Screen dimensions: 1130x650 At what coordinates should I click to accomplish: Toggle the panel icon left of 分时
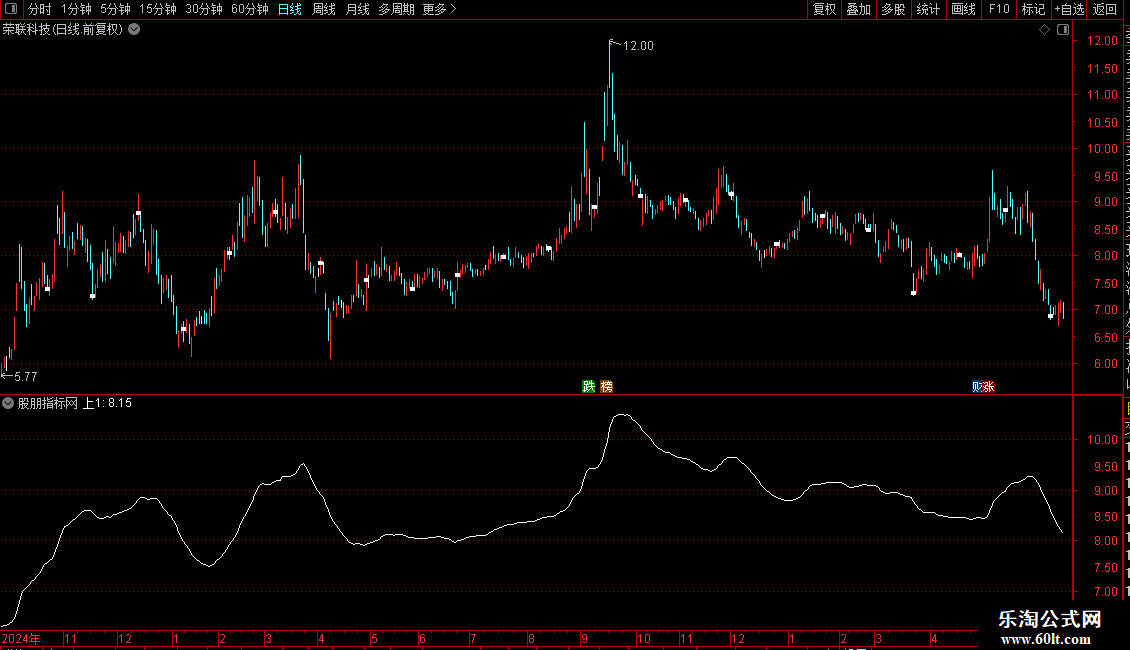[x=11, y=9]
